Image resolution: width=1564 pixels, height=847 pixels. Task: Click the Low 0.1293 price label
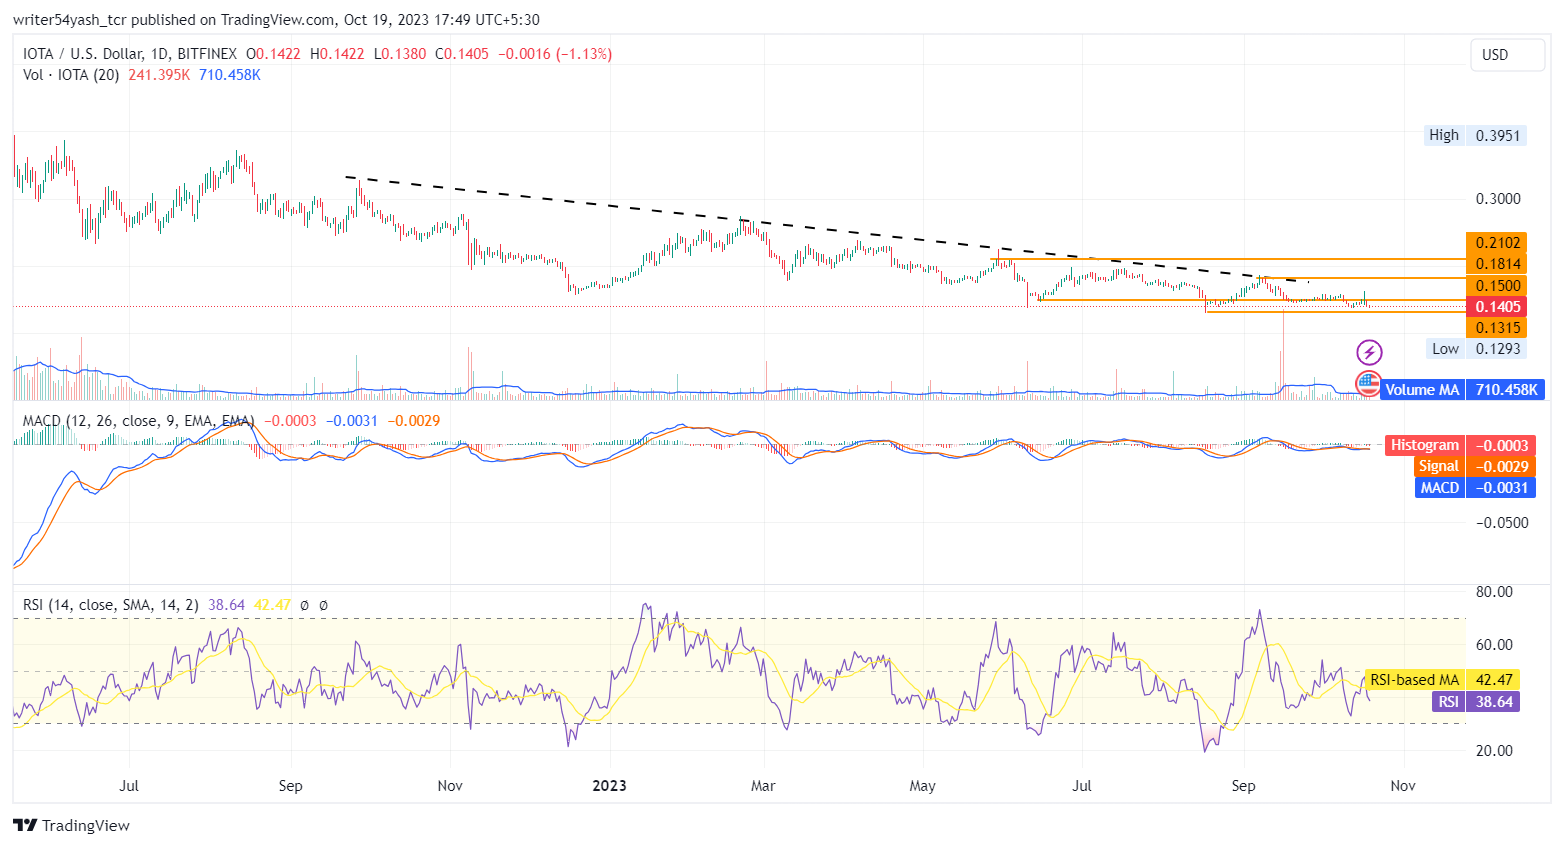point(1476,349)
